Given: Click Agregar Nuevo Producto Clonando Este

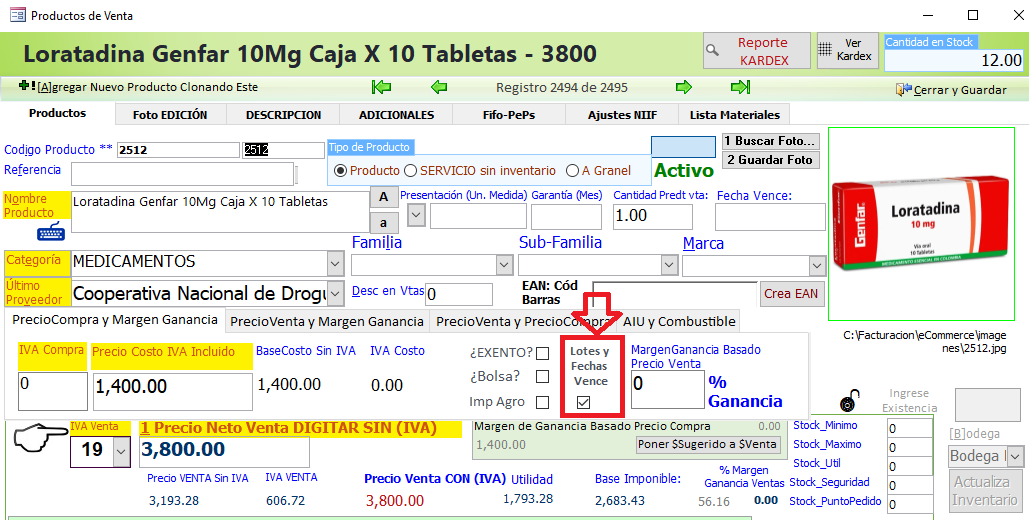Looking at the screenshot, I should (138, 87).
